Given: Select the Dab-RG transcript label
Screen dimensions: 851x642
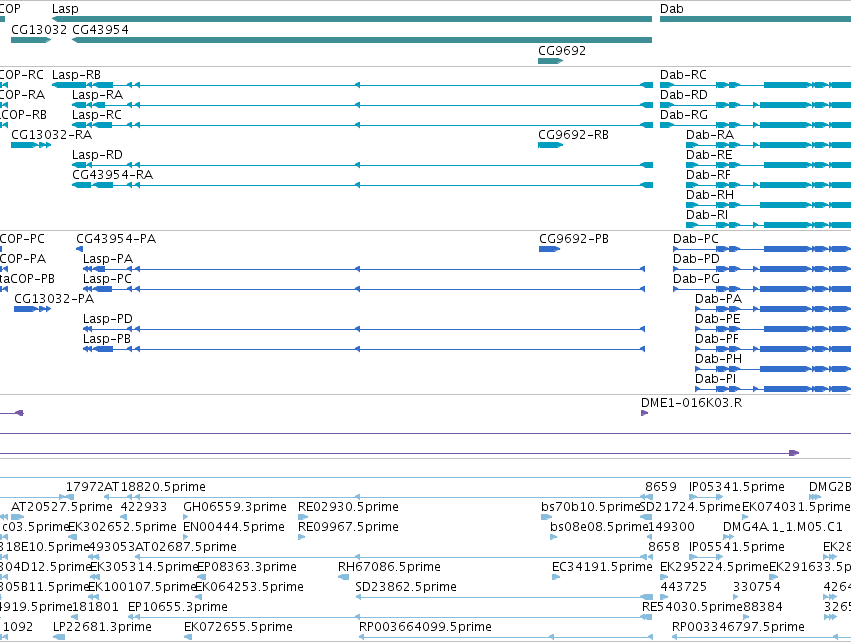Looking at the screenshot, I should click(684, 115).
